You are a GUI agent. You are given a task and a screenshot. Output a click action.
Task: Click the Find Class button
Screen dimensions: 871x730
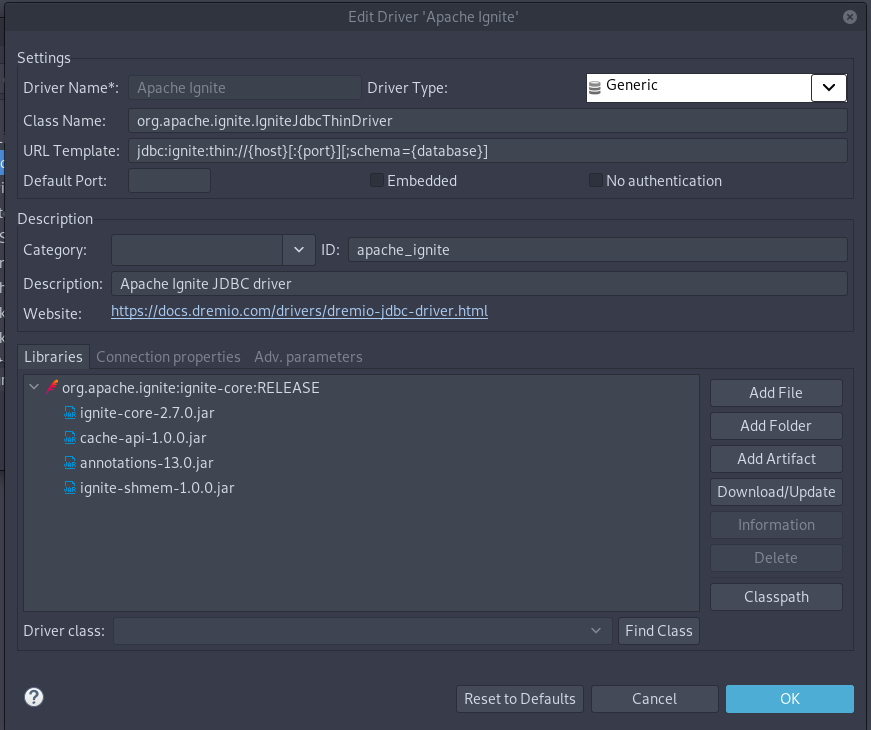tap(658, 630)
